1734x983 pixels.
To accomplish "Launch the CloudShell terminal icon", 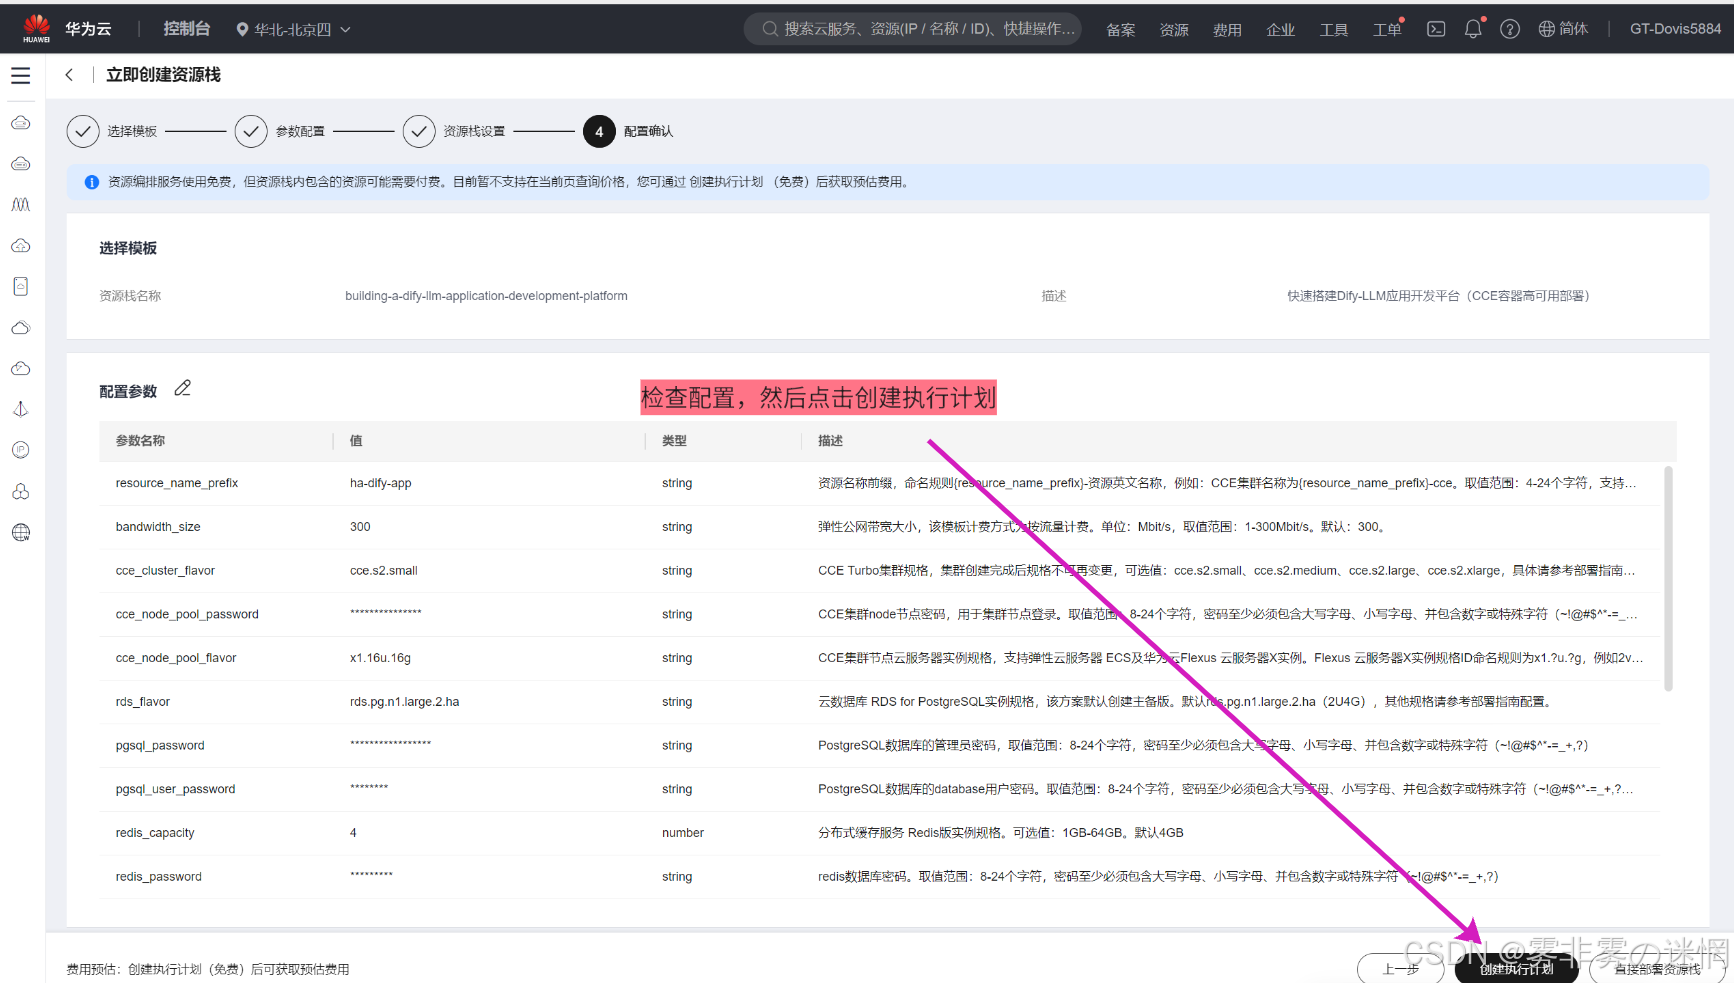I will pos(1436,30).
